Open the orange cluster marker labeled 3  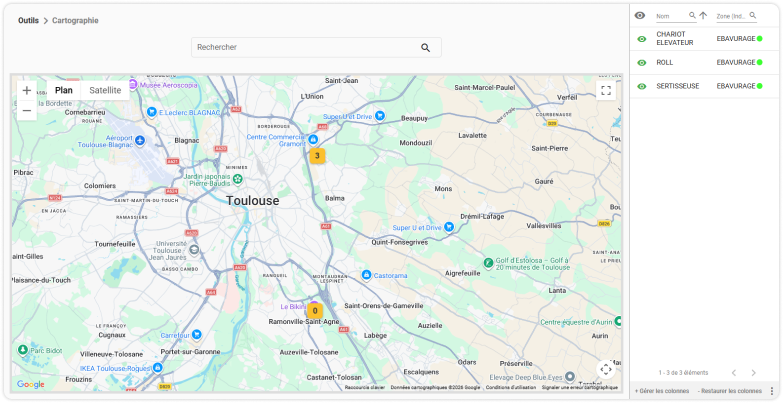tap(317, 156)
